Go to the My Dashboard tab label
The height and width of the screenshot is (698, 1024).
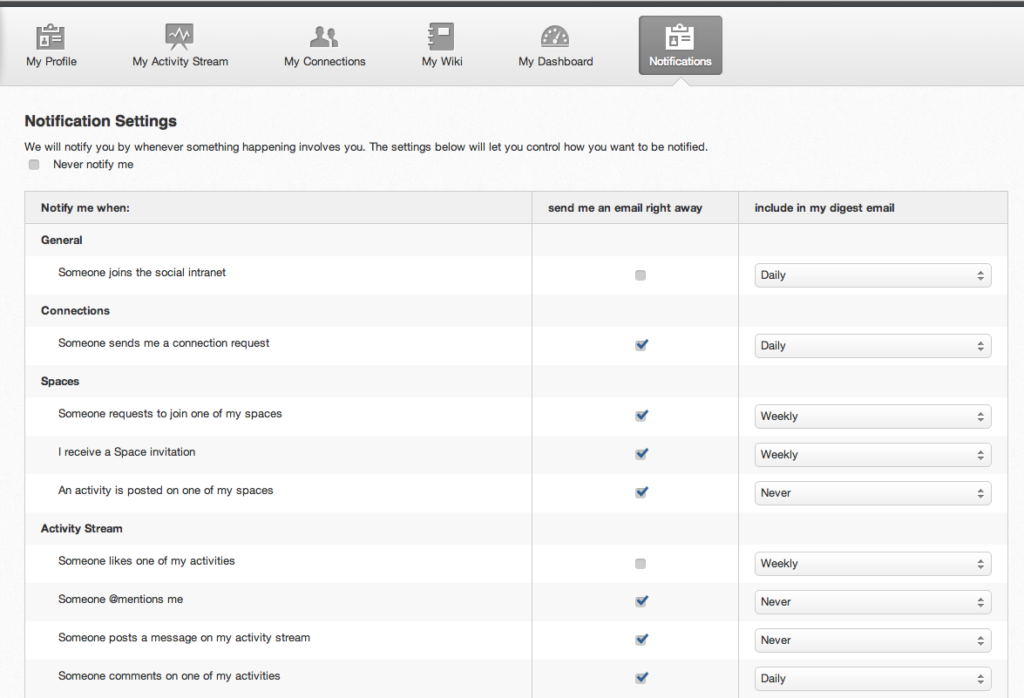(555, 62)
